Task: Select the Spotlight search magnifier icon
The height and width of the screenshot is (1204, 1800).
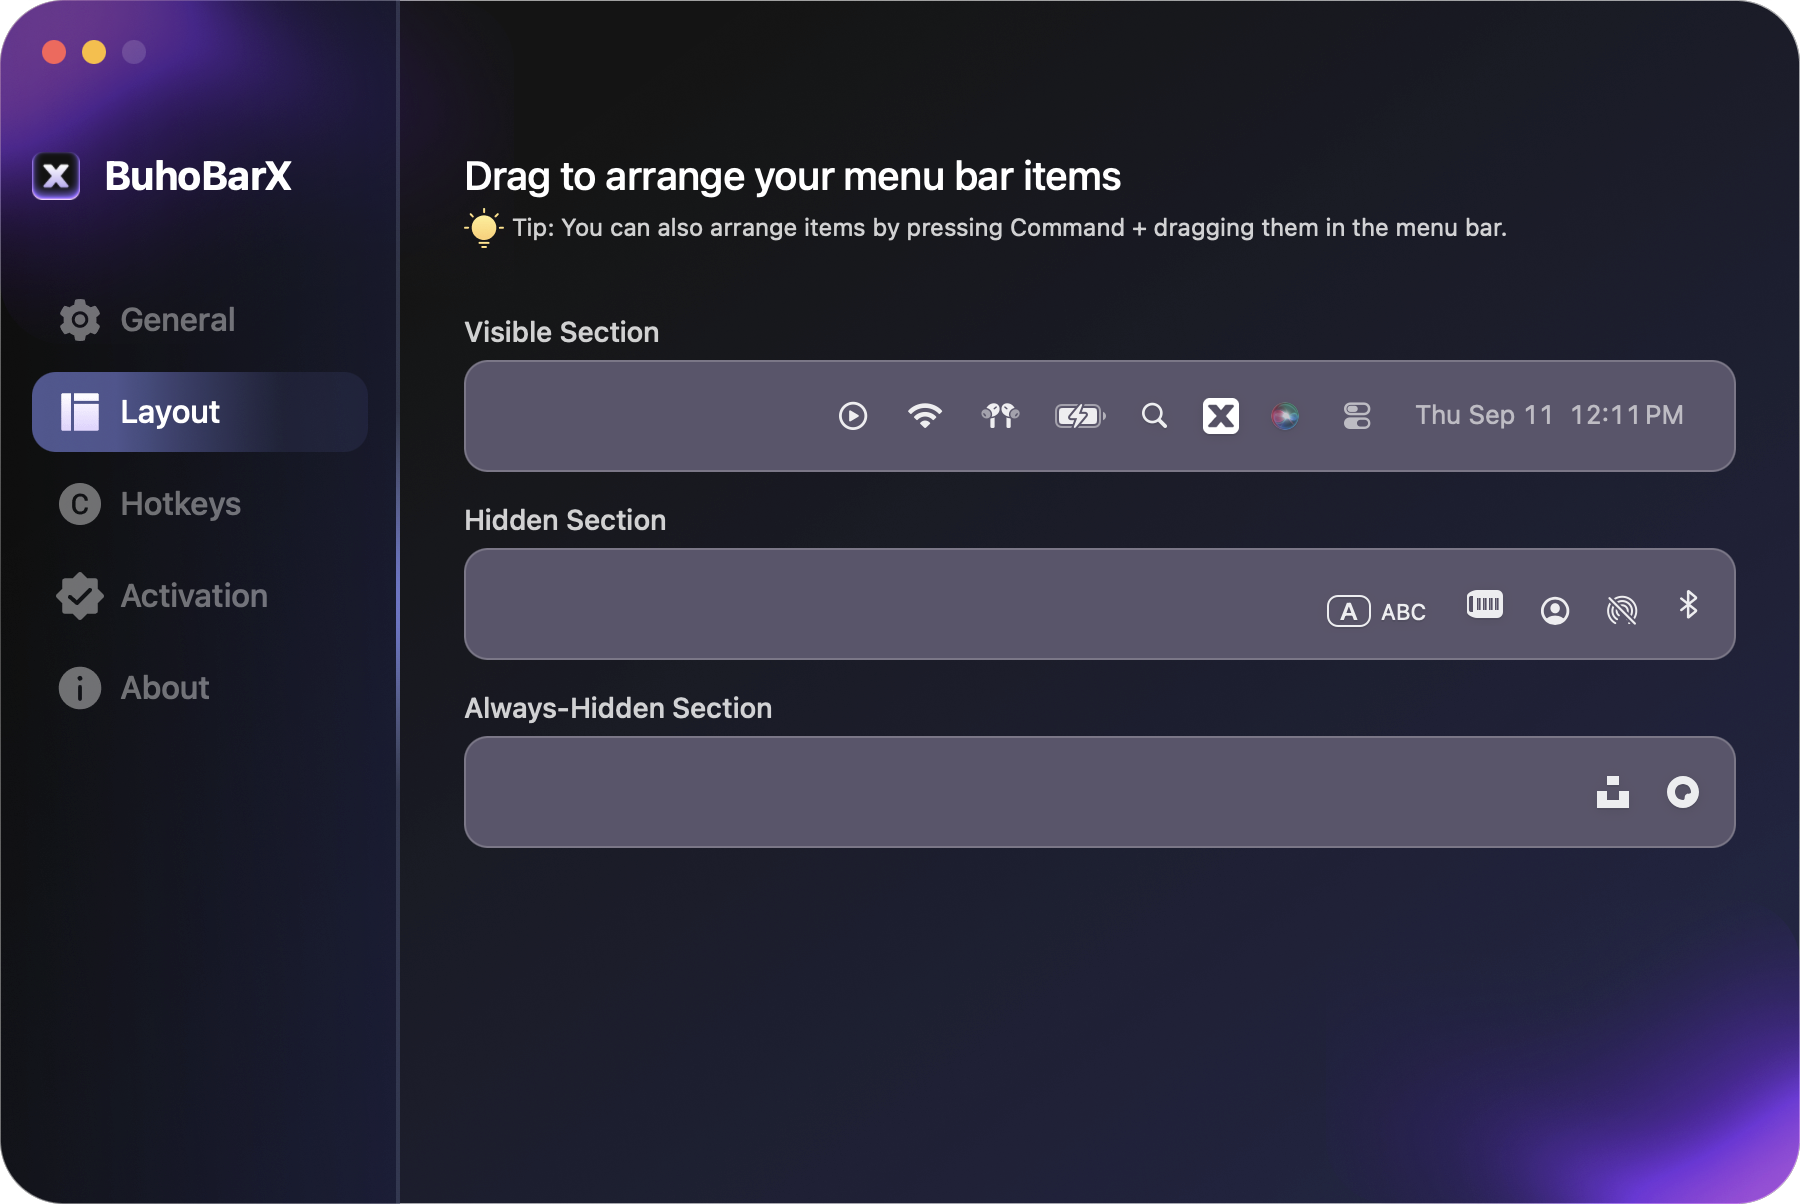Action: point(1154,416)
